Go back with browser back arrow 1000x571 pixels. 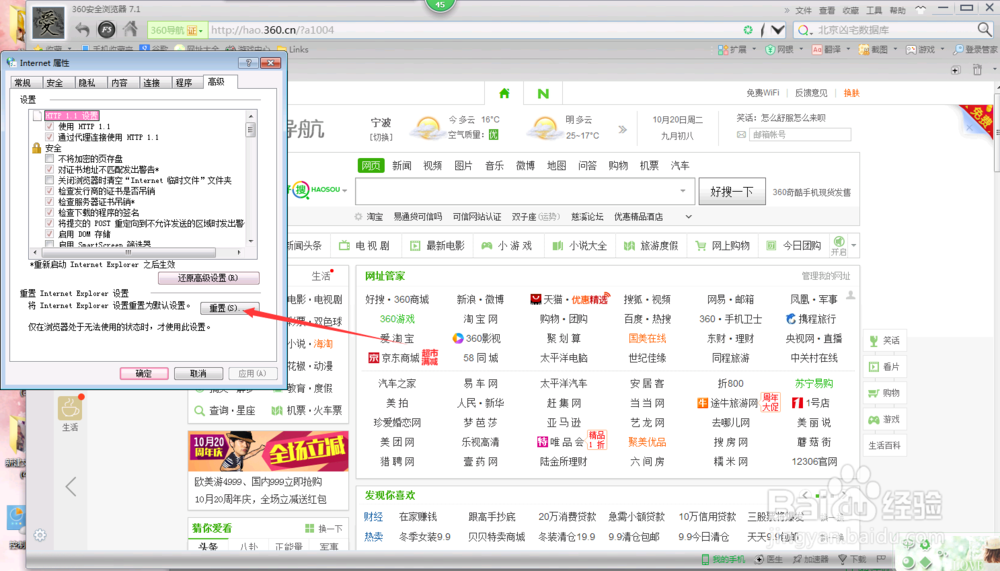pyautogui.click(x=82, y=29)
